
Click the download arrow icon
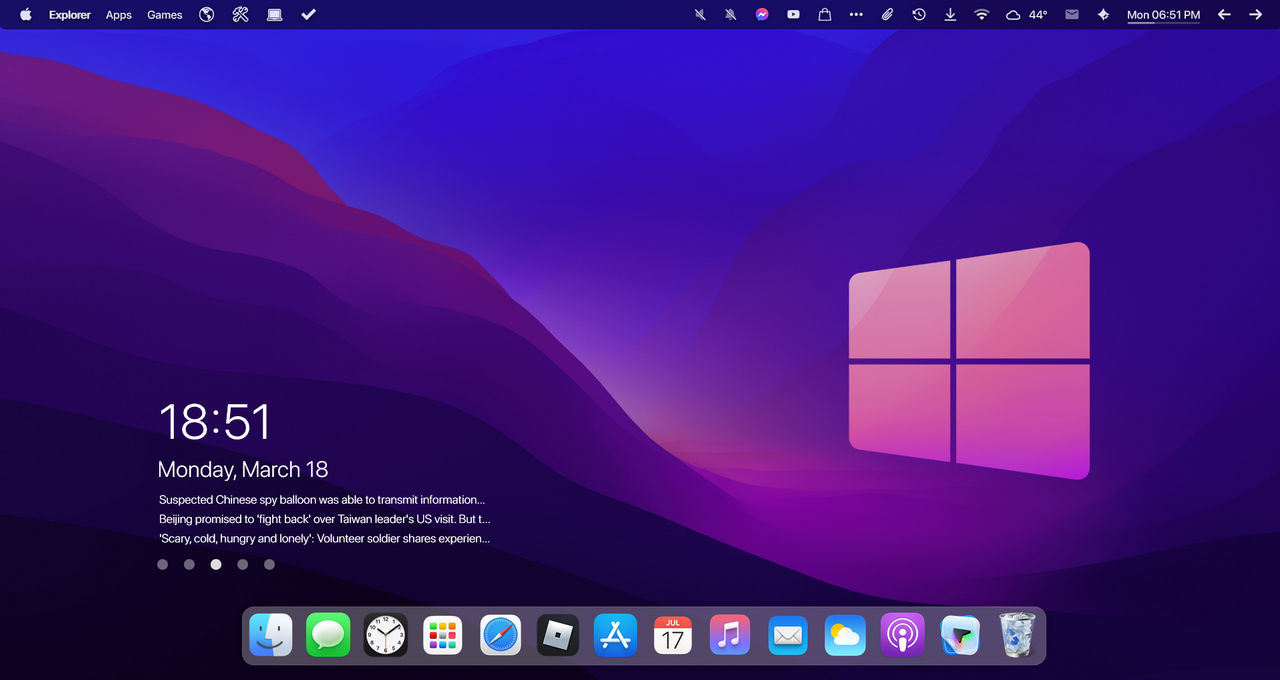pos(950,15)
